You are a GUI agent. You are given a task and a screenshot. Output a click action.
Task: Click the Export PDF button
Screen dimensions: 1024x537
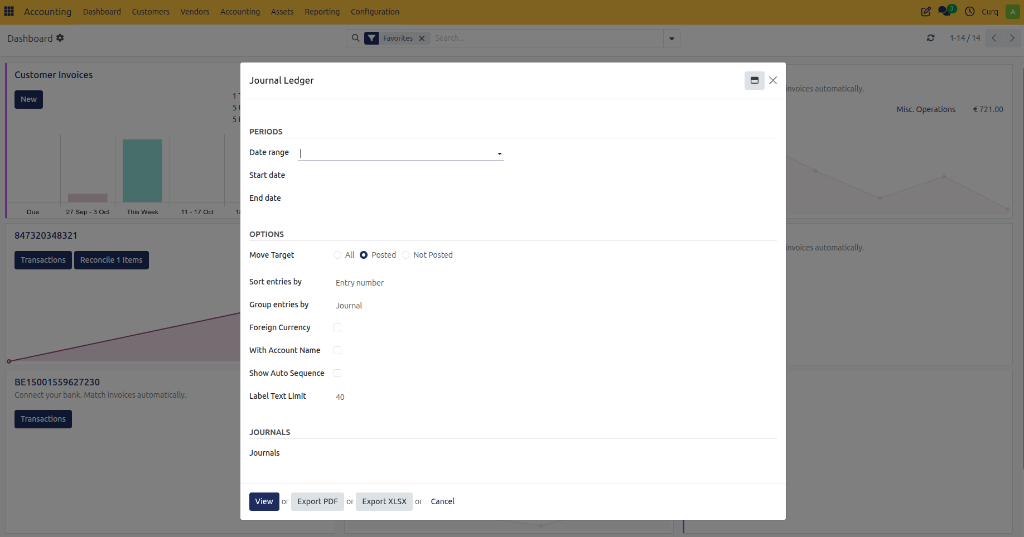(317, 501)
